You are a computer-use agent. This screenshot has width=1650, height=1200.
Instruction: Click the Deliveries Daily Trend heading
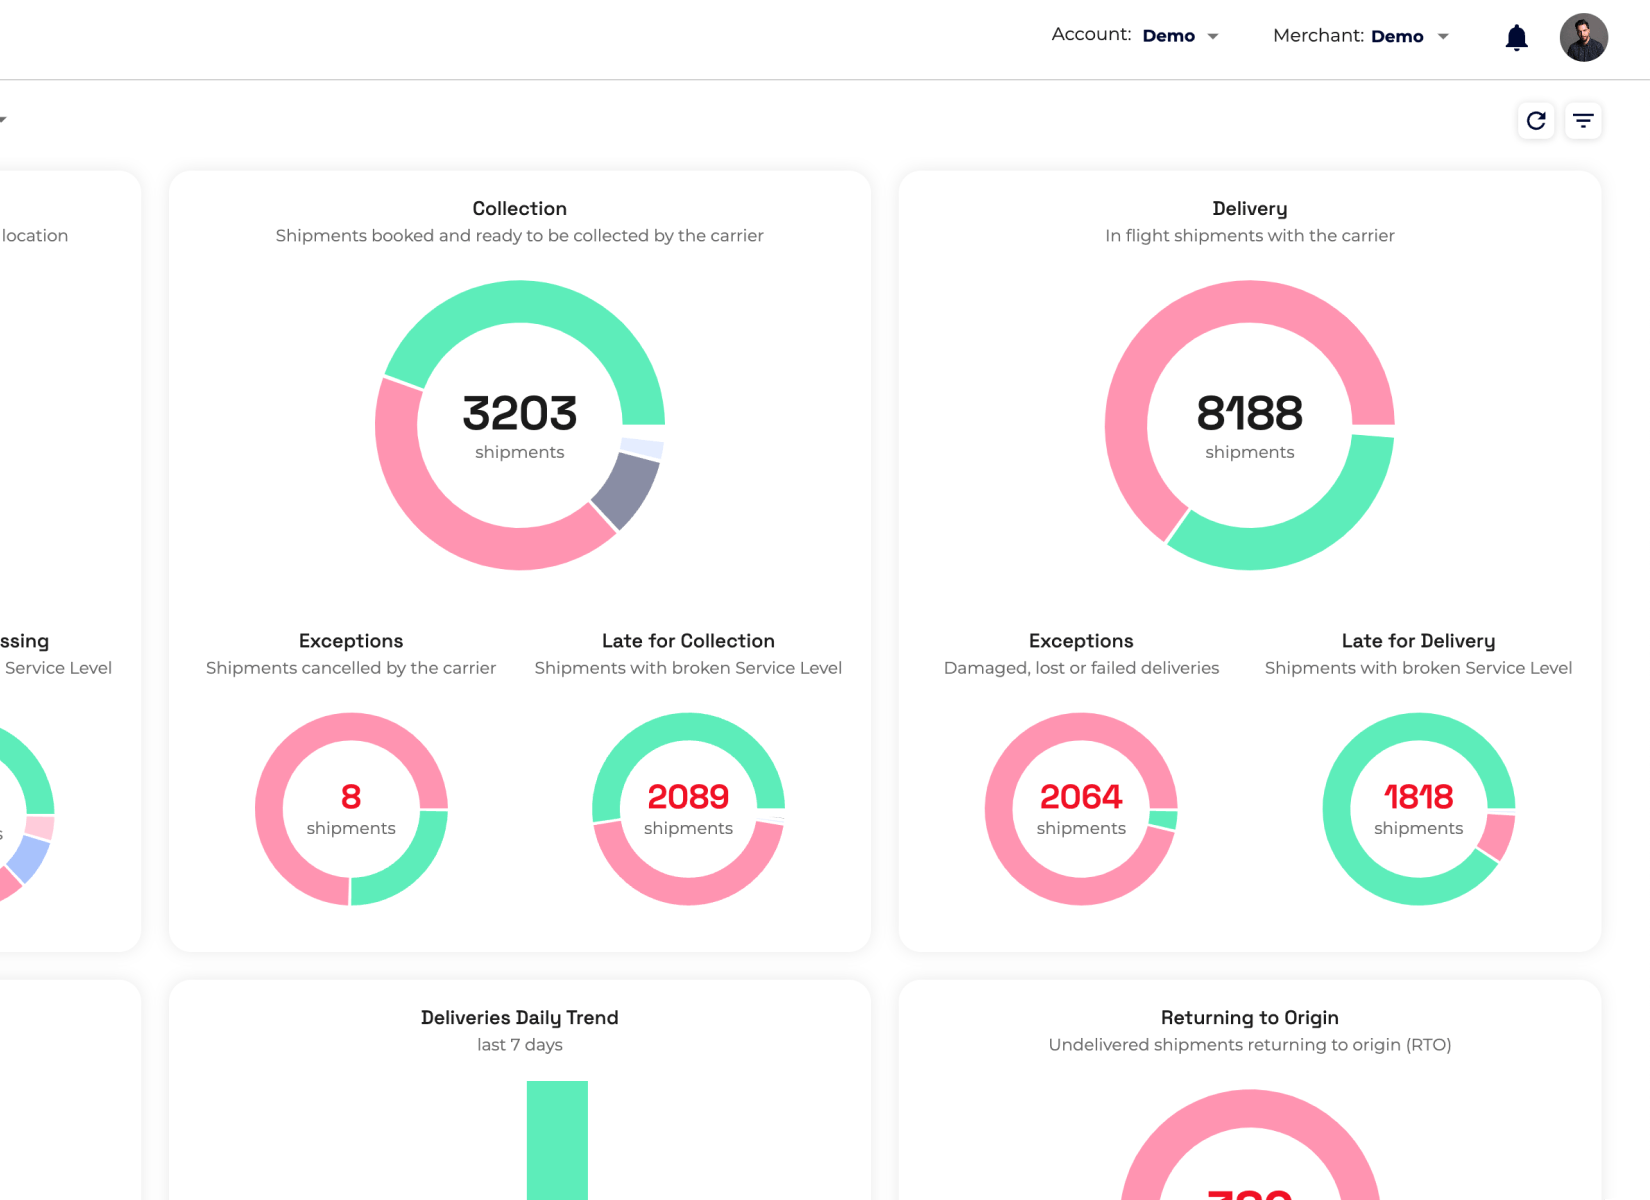pos(519,1018)
